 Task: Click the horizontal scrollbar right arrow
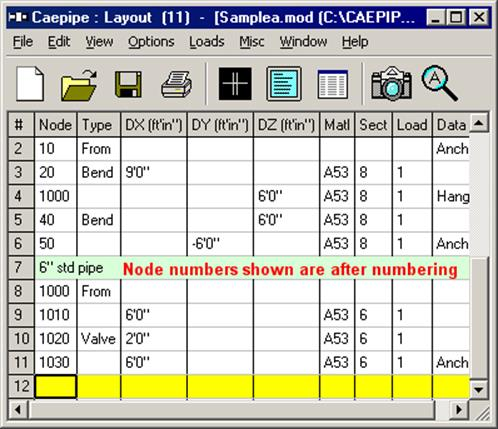tap(459, 409)
